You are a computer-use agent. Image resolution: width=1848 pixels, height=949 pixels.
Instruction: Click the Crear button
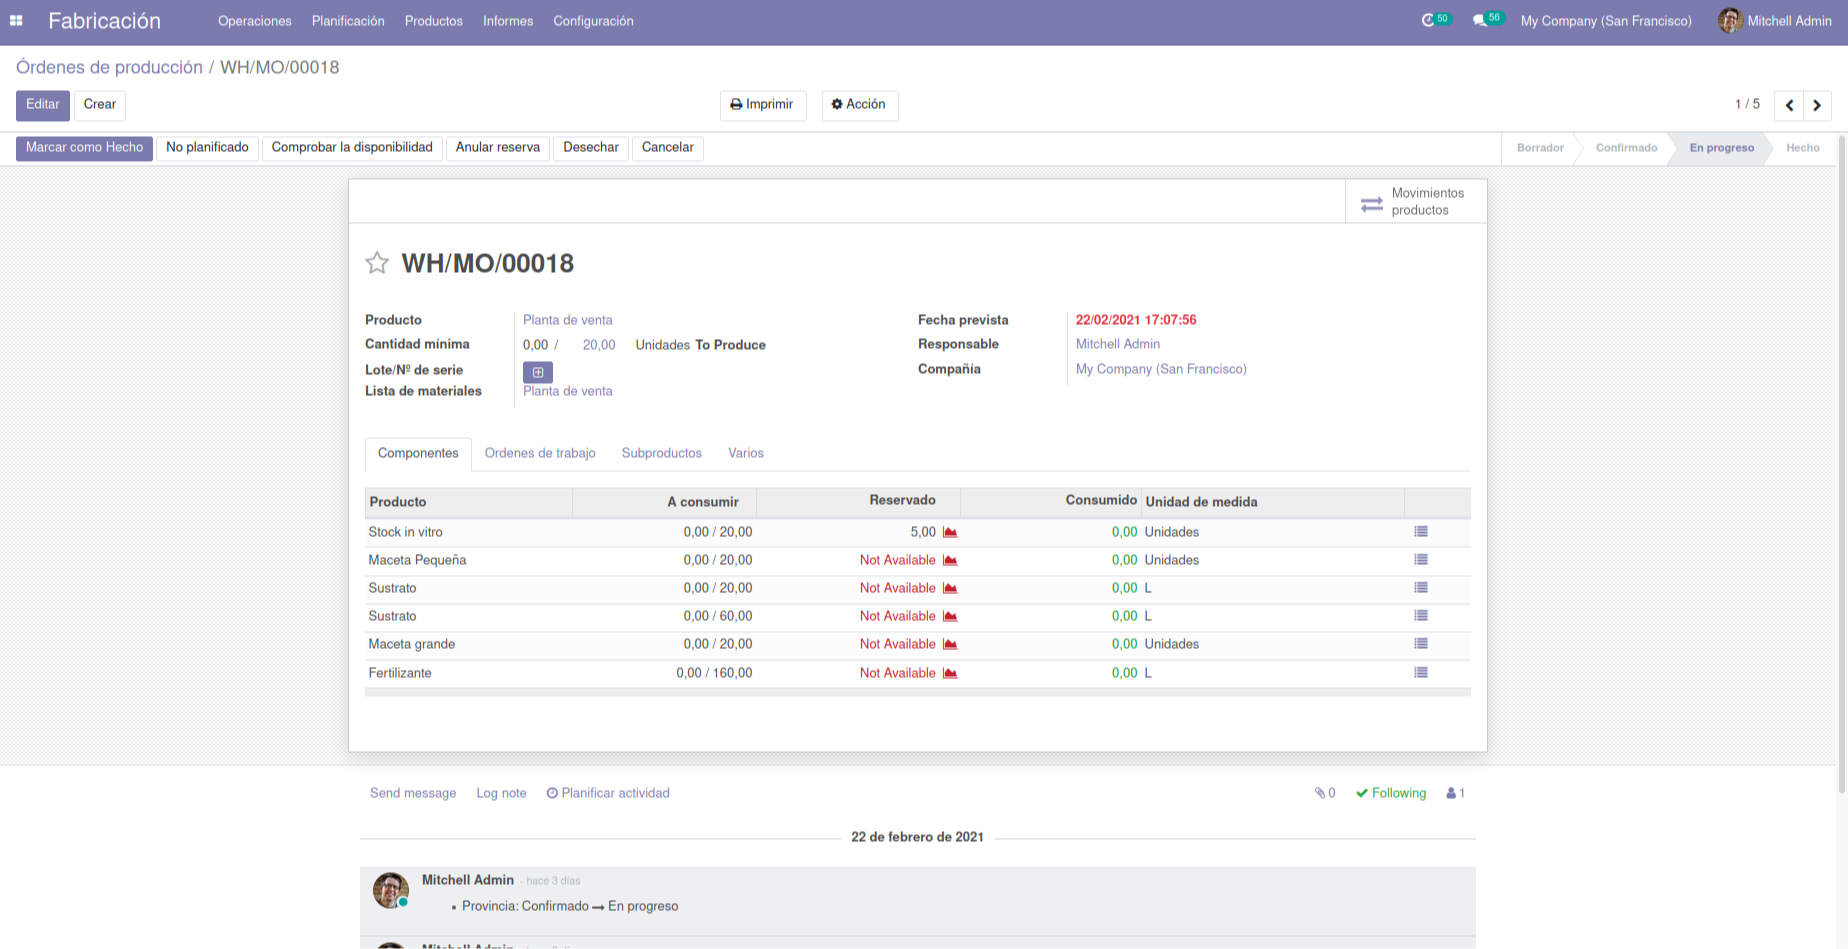coord(100,105)
